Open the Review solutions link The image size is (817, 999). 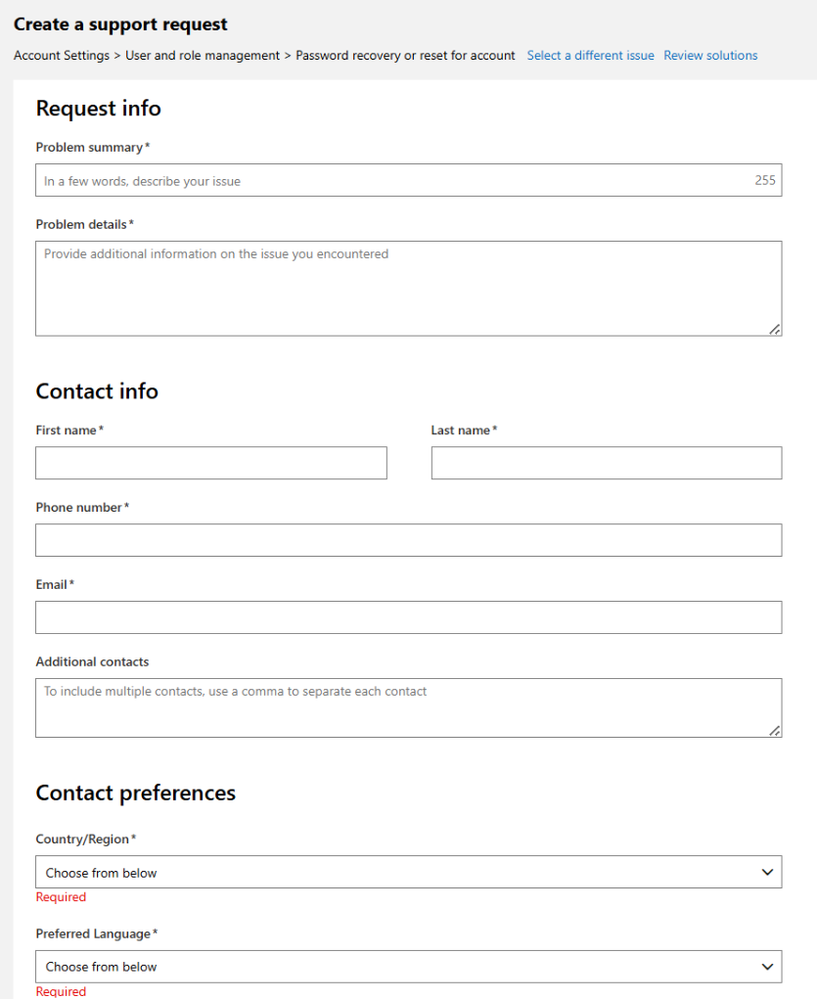710,56
